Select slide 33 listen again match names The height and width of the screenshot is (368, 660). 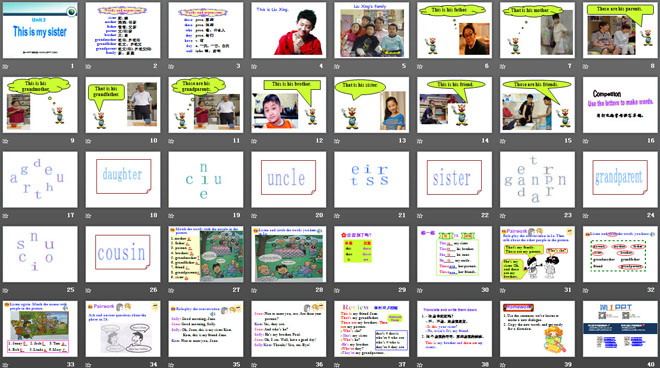click(40, 328)
